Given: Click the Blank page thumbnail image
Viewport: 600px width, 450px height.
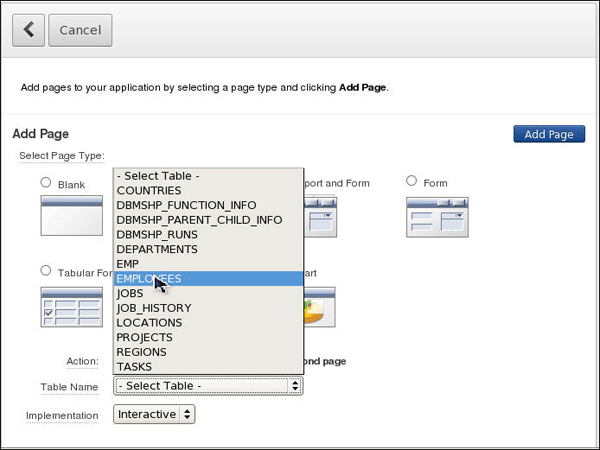Looking at the screenshot, I should tap(72, 215).
